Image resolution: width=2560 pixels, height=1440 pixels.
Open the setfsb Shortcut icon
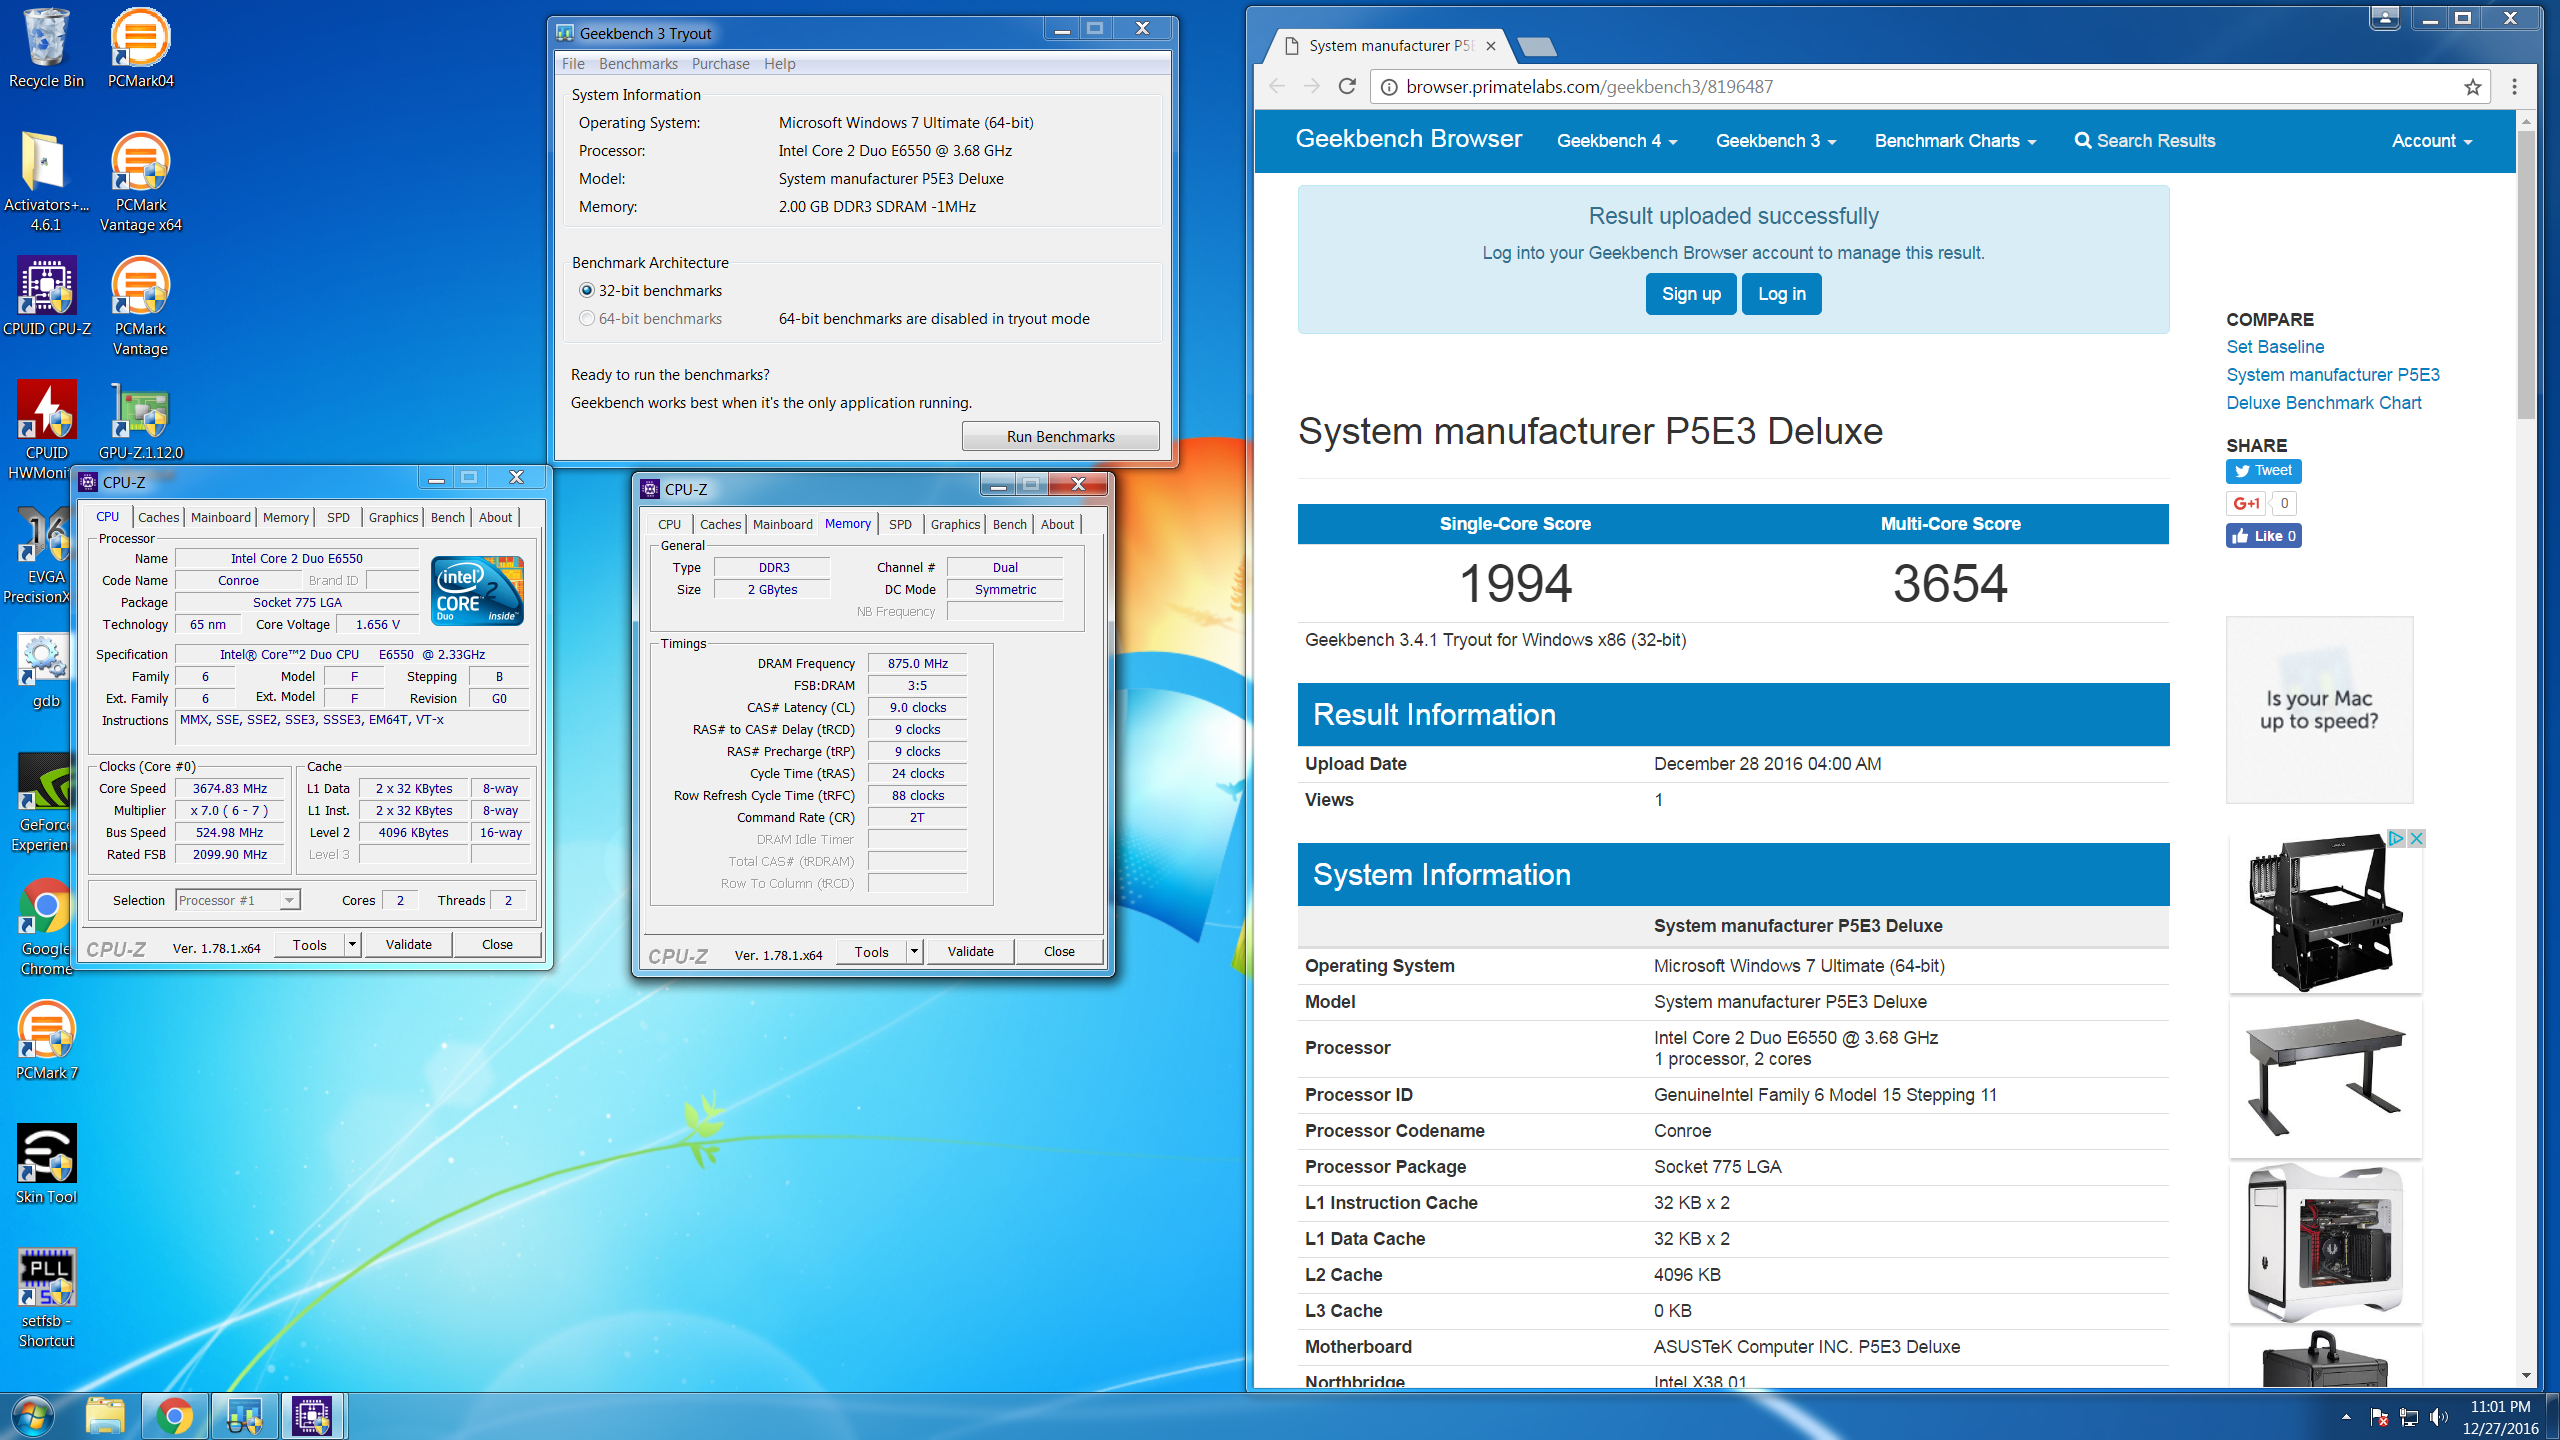(46, 1298)
